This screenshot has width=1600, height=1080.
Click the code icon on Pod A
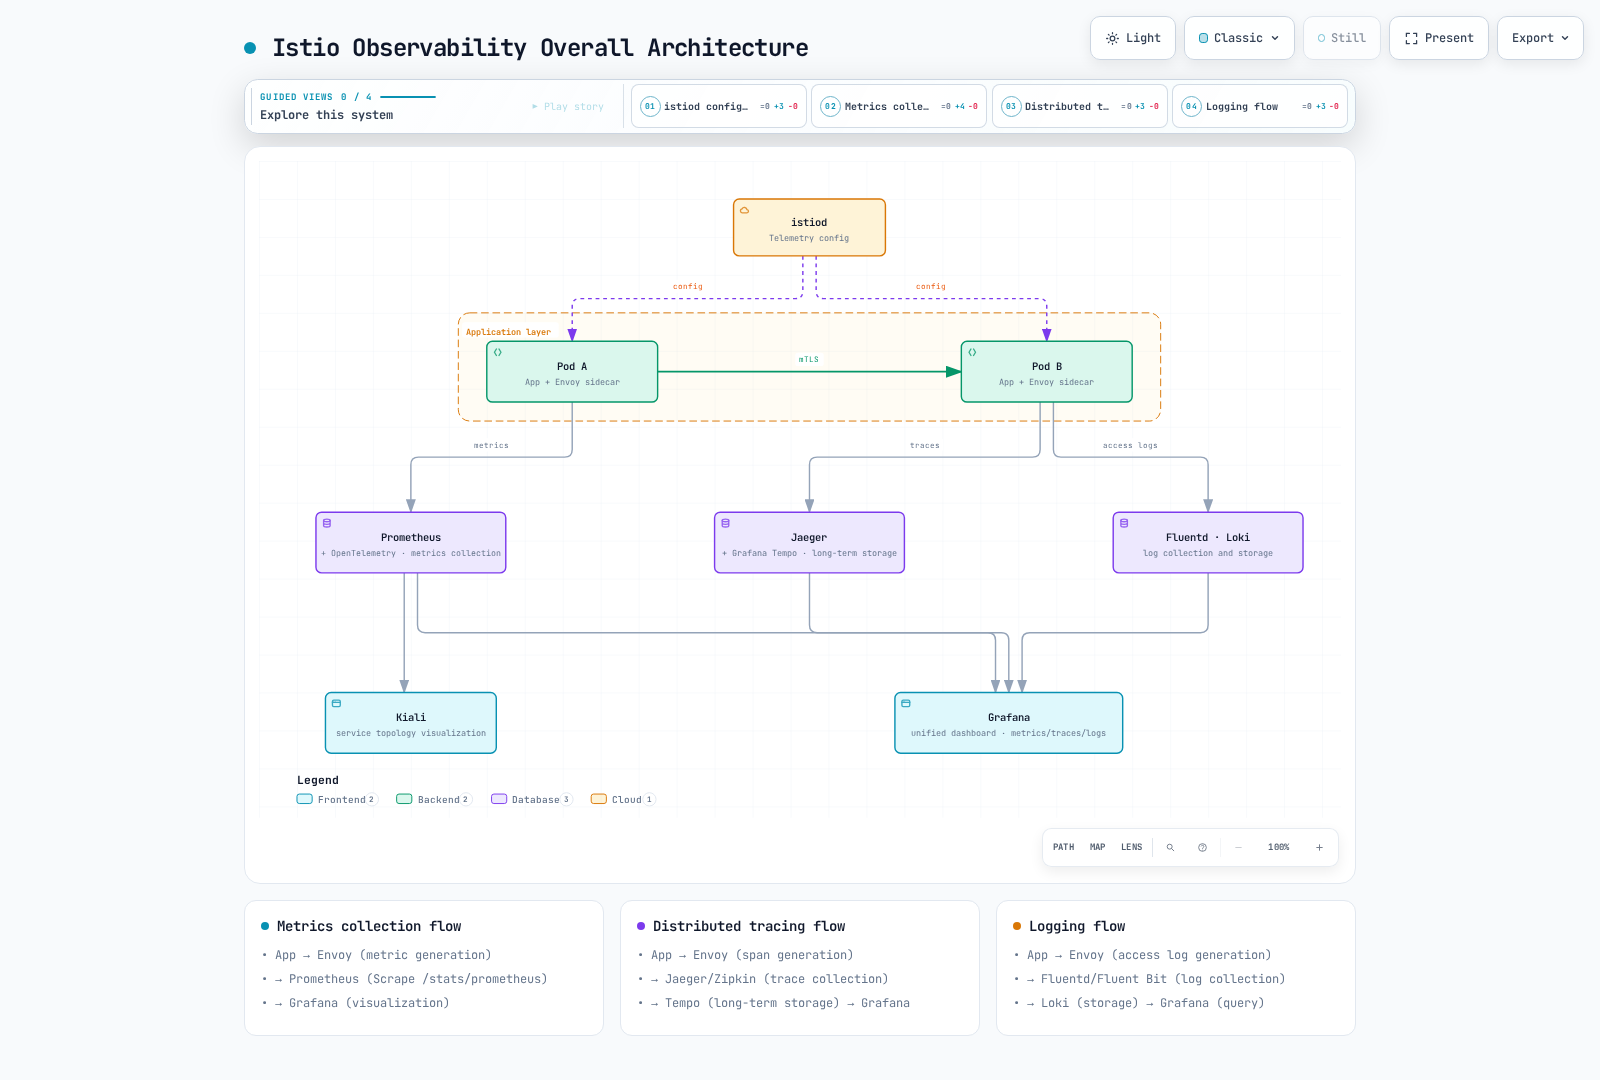coord(497,352)
